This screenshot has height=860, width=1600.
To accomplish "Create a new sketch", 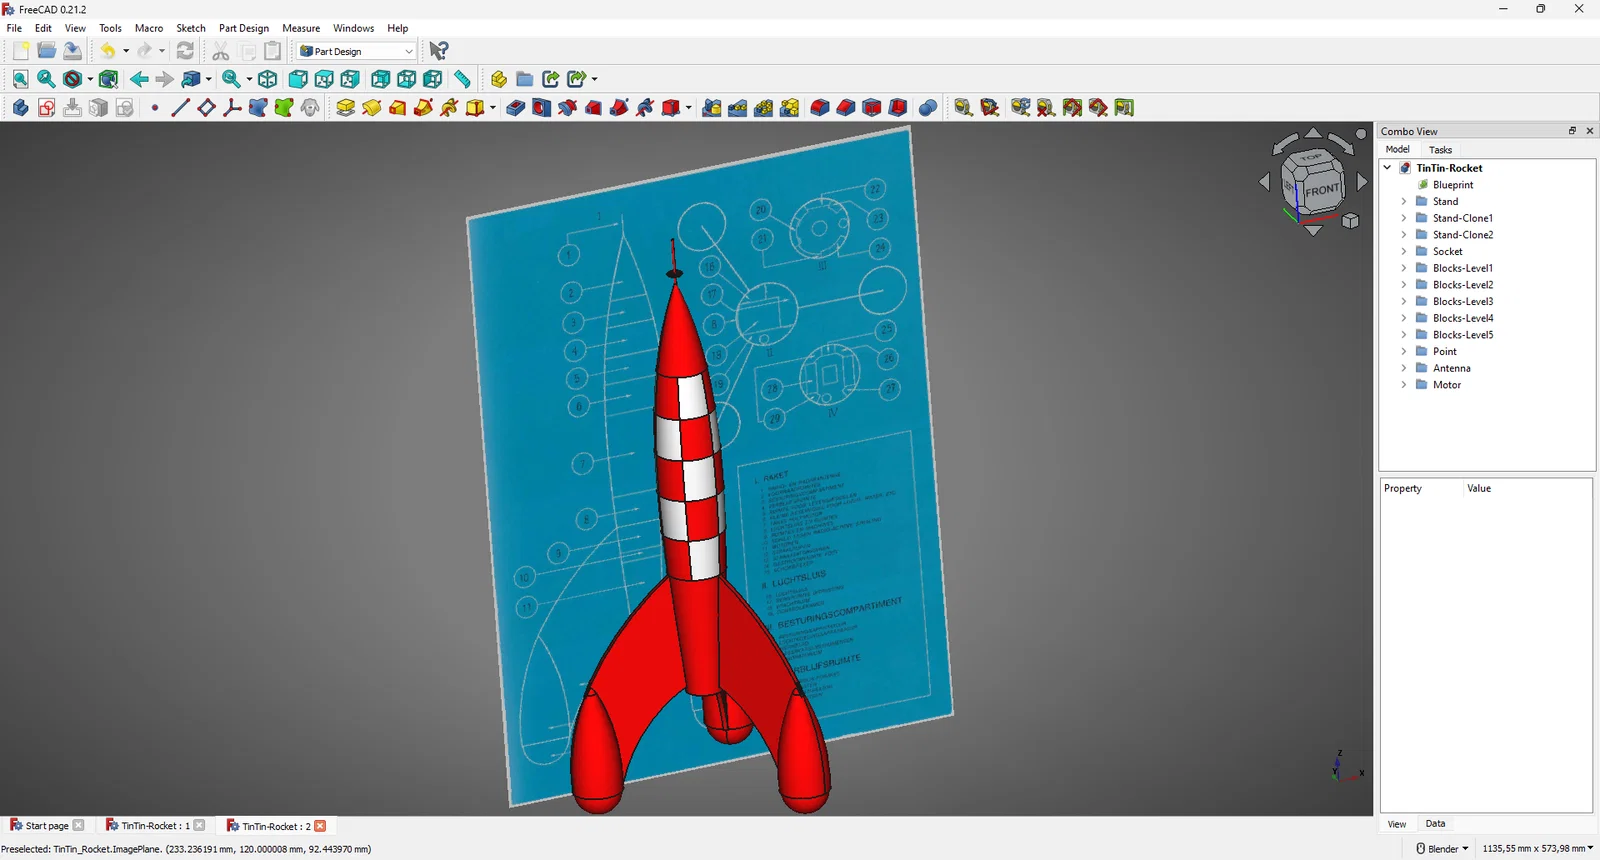I will tap(46, 108).
